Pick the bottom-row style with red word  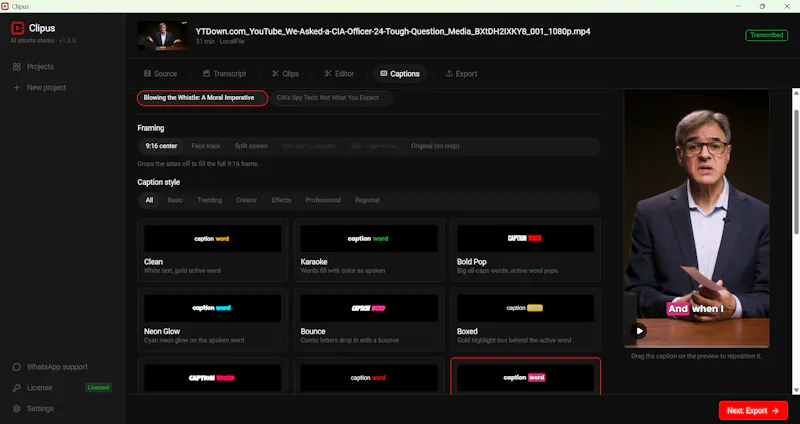point(369,377)
